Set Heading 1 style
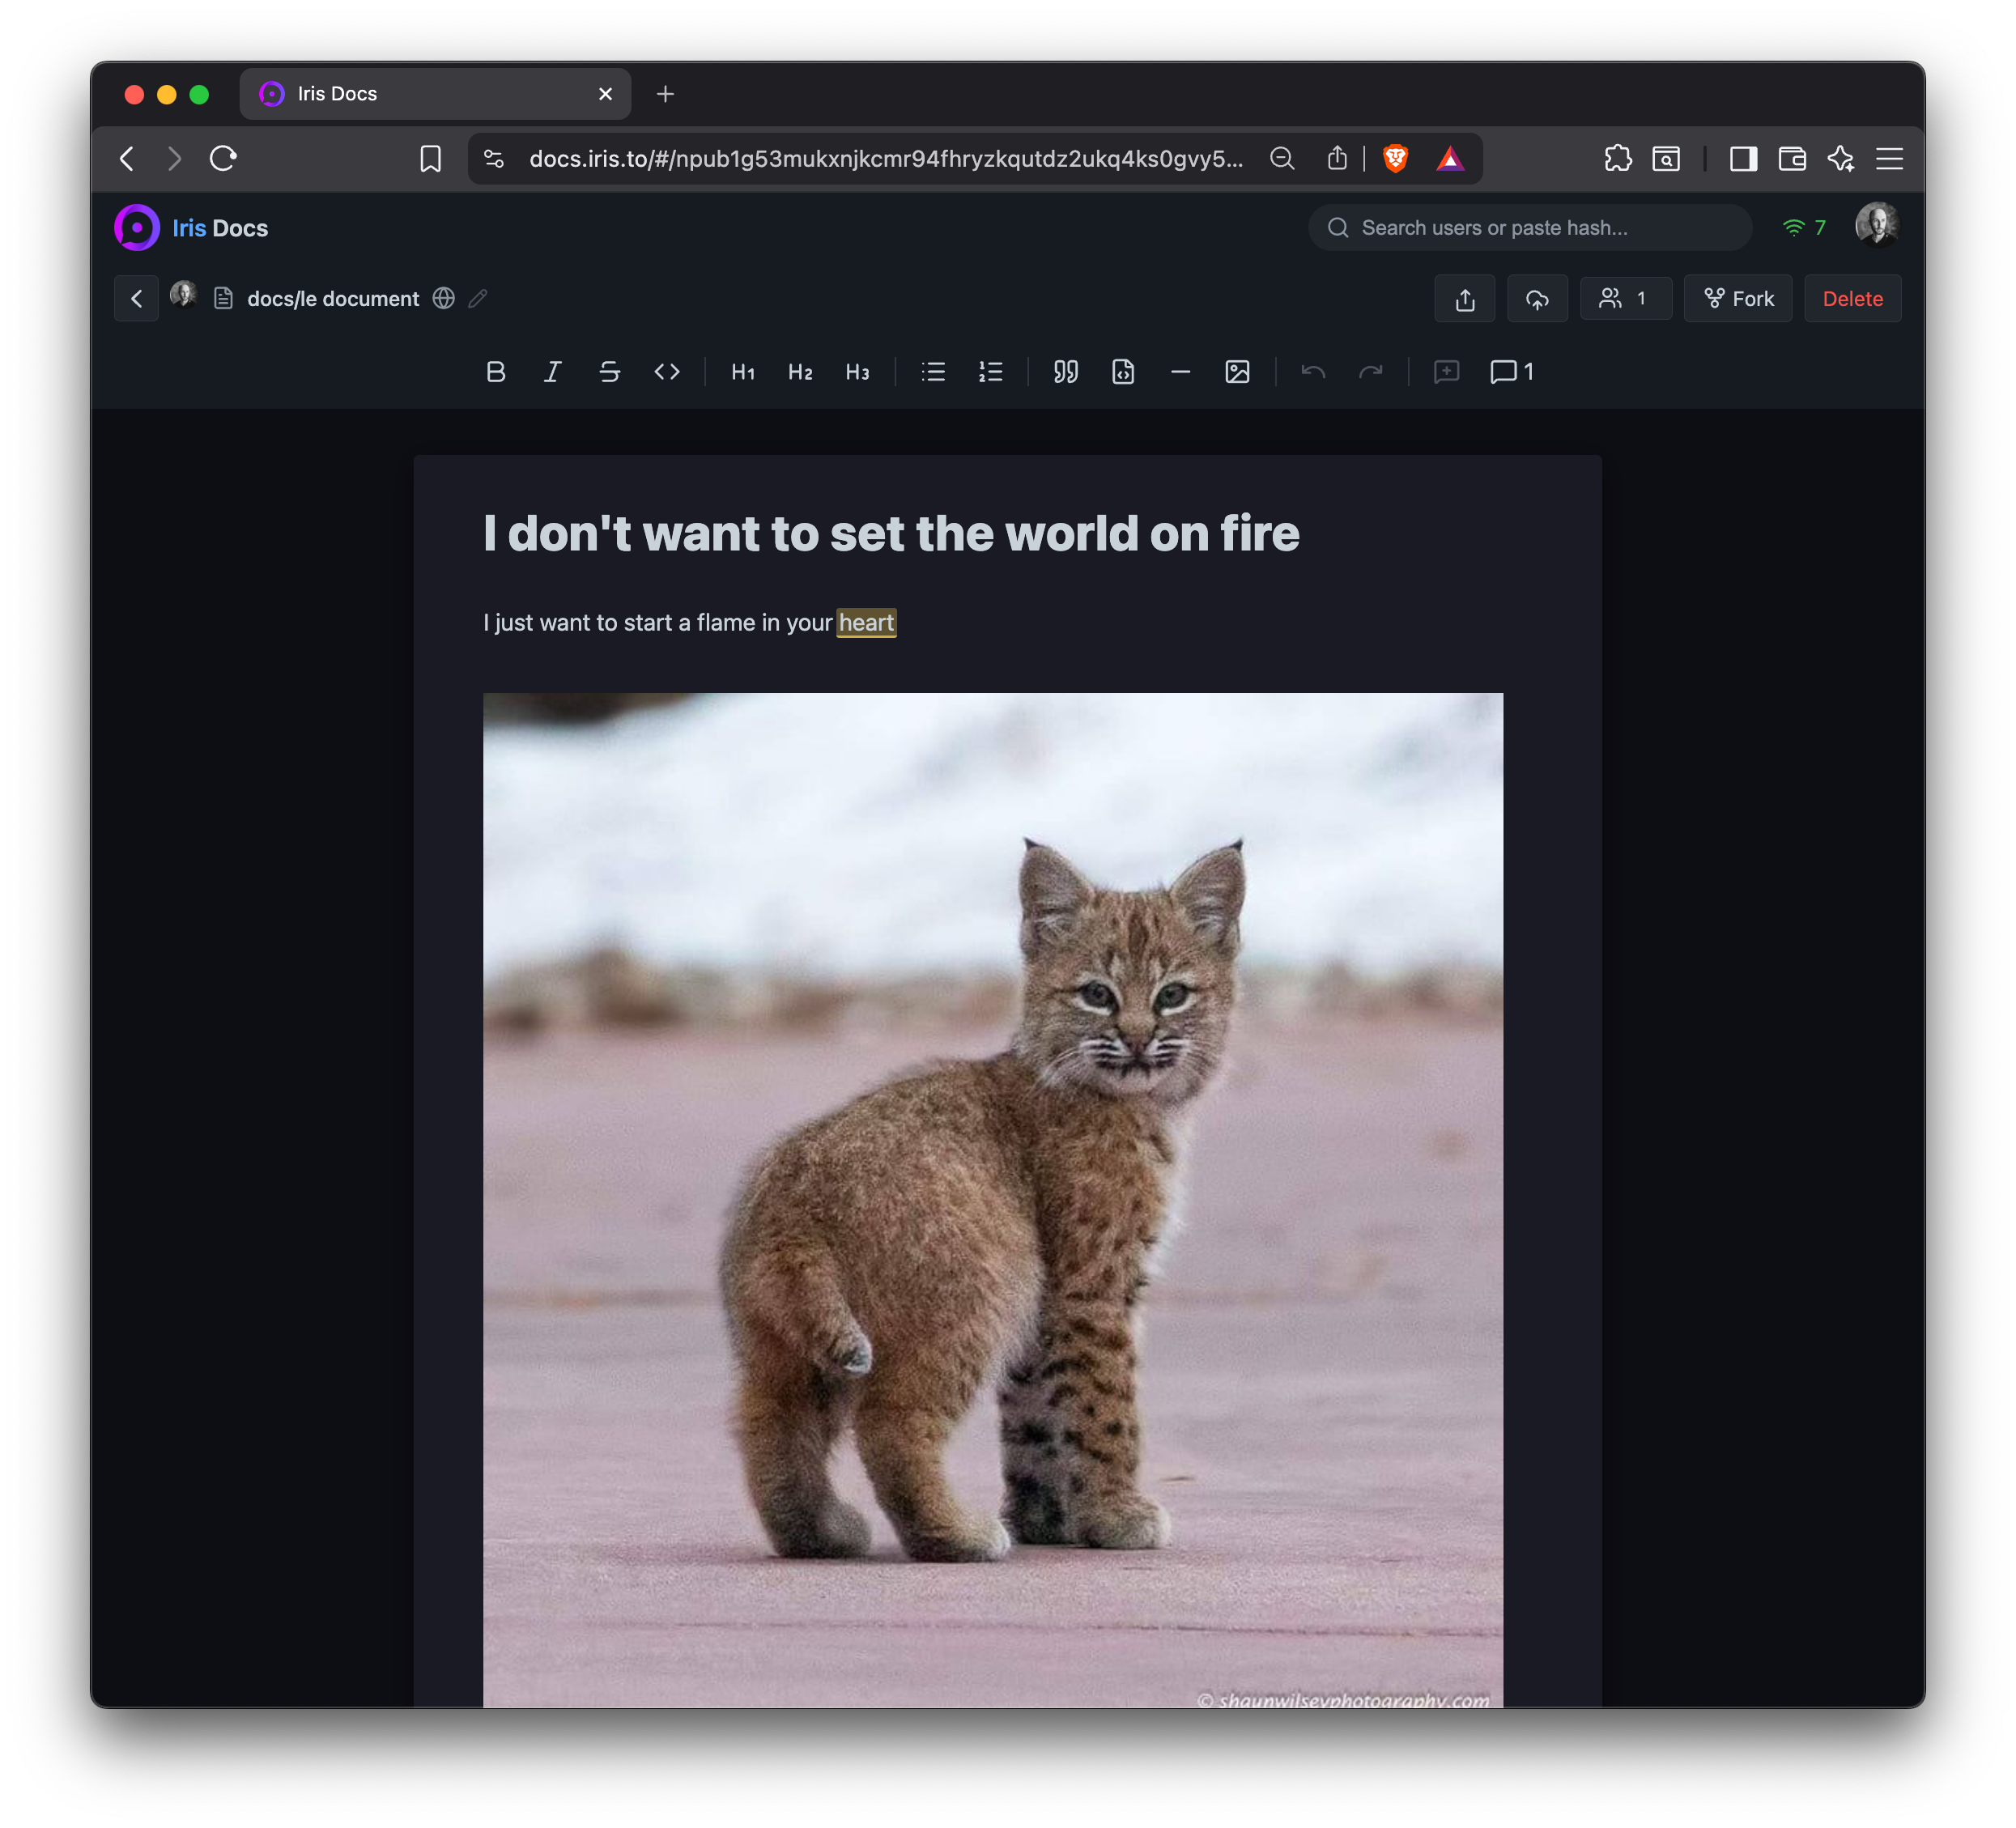This screenshot has height=1828, width=2016. pyautogui.click(x=742, y=372)
